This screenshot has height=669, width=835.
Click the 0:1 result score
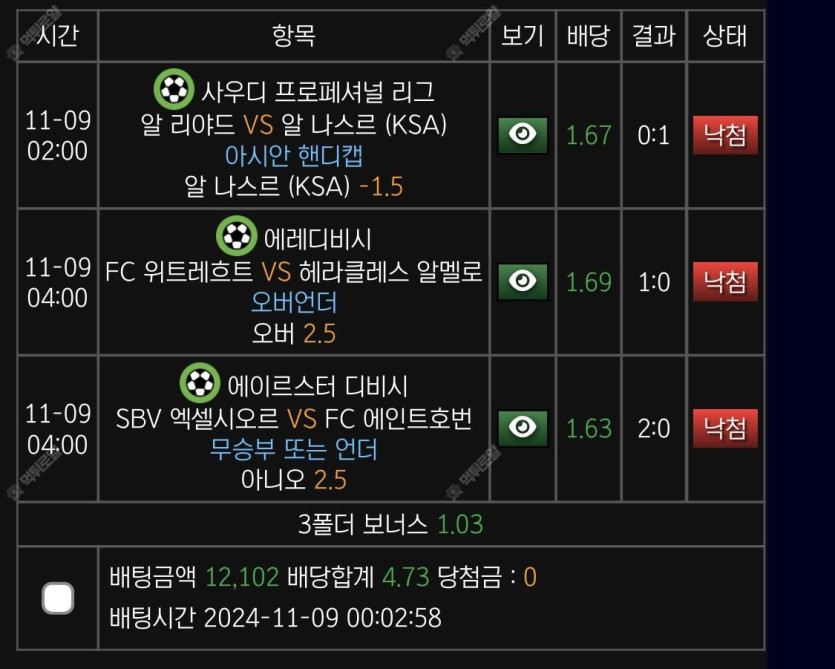pos(654,135)
